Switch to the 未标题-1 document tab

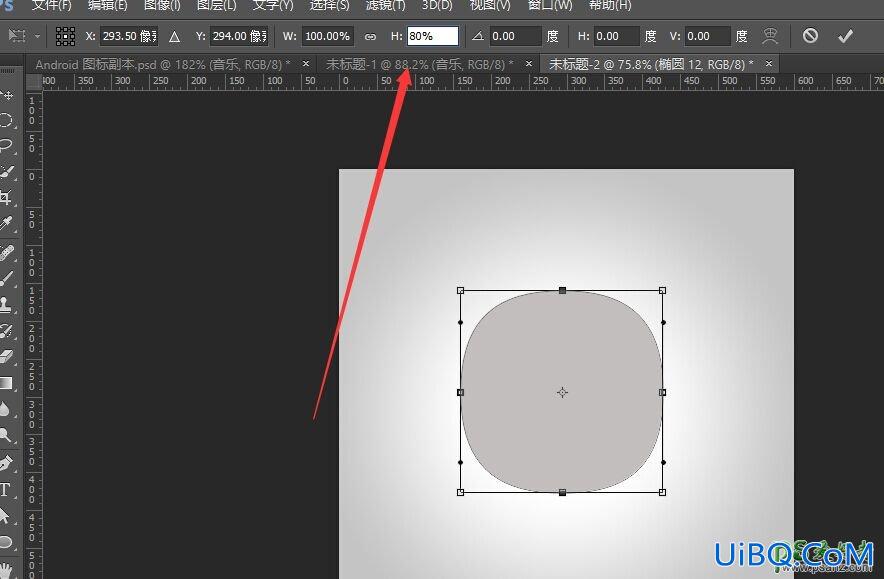click(x=419, y=64)
